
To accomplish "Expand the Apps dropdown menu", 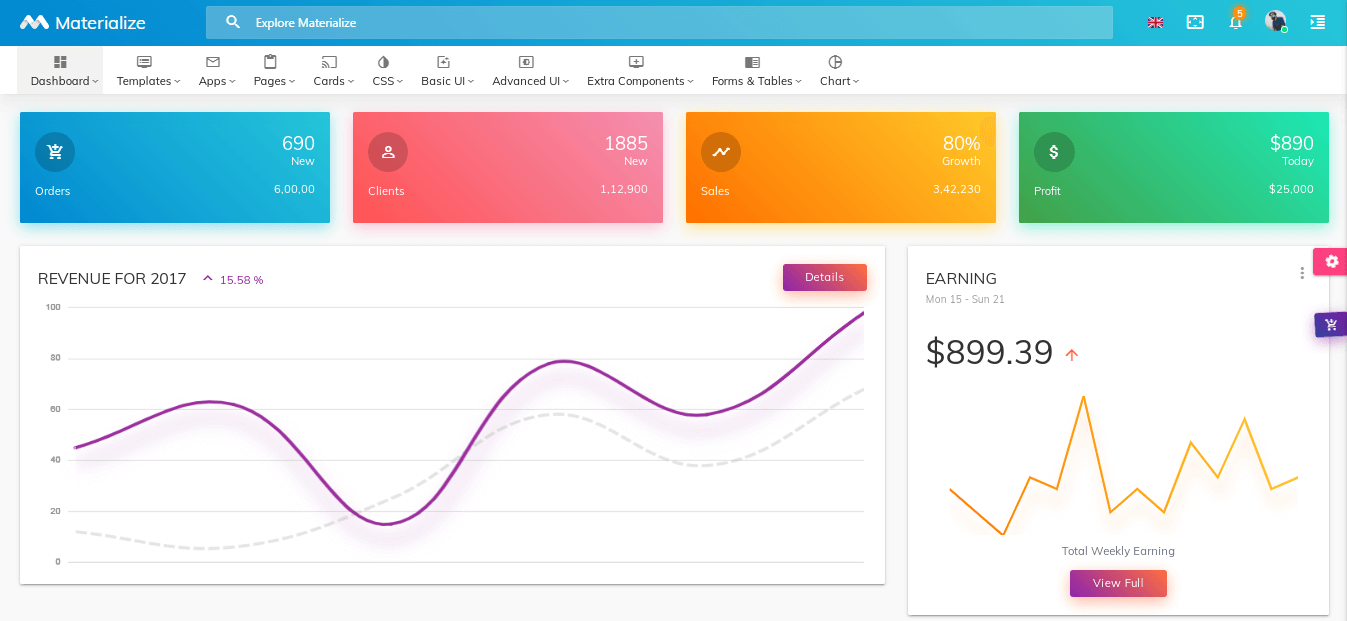I will [232, 82].
